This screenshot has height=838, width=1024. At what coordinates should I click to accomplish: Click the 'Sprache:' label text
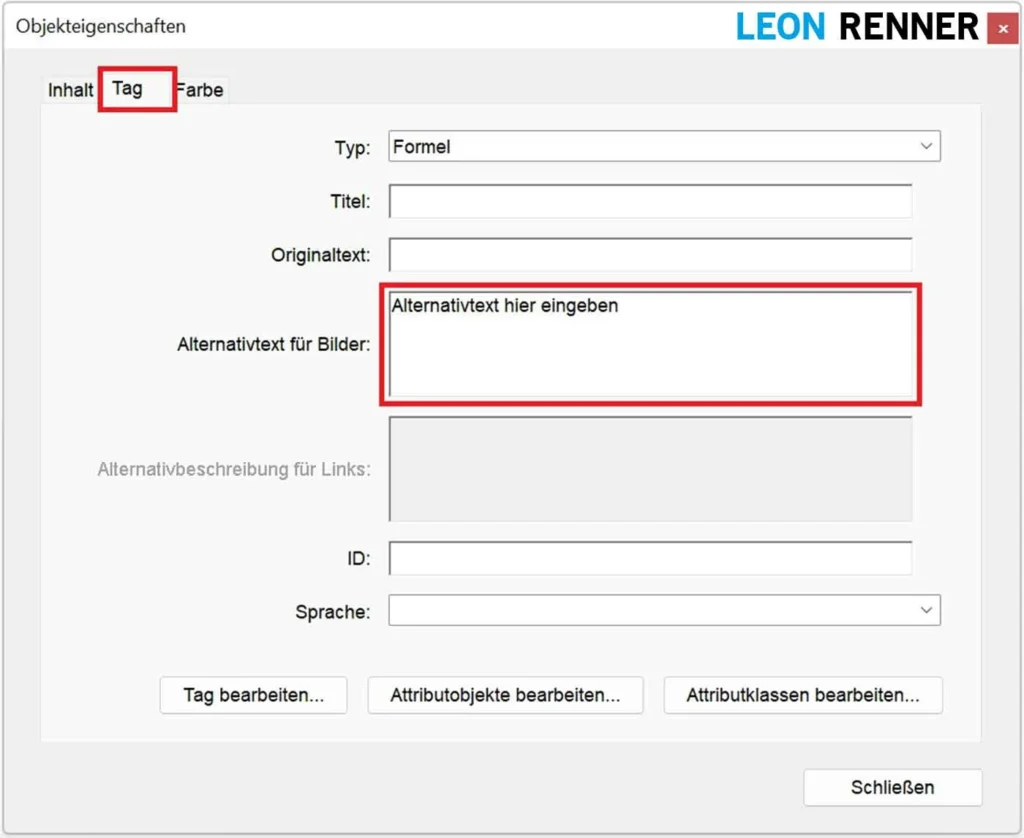[x=333, y=612]
